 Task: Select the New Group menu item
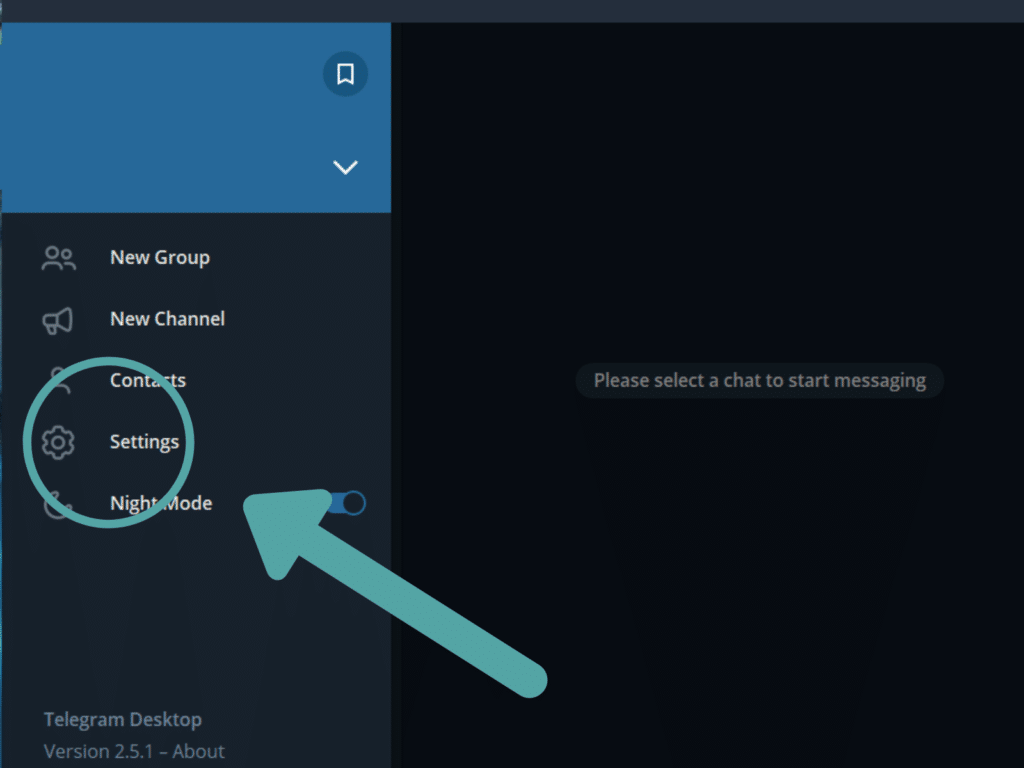click(x=196, y=257)
